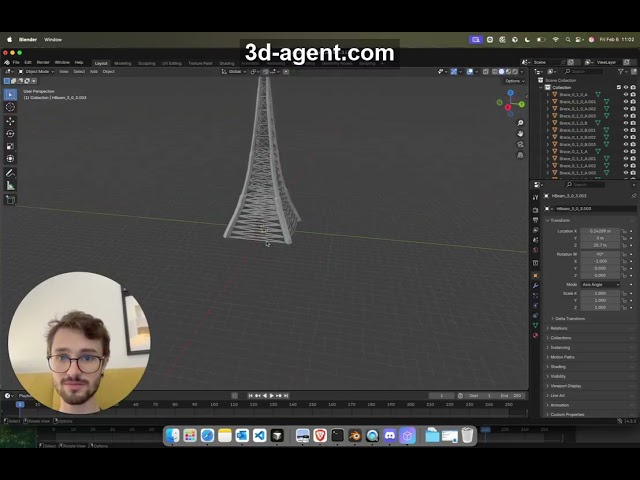Select the Annotate pencil tool

[10, 173]
